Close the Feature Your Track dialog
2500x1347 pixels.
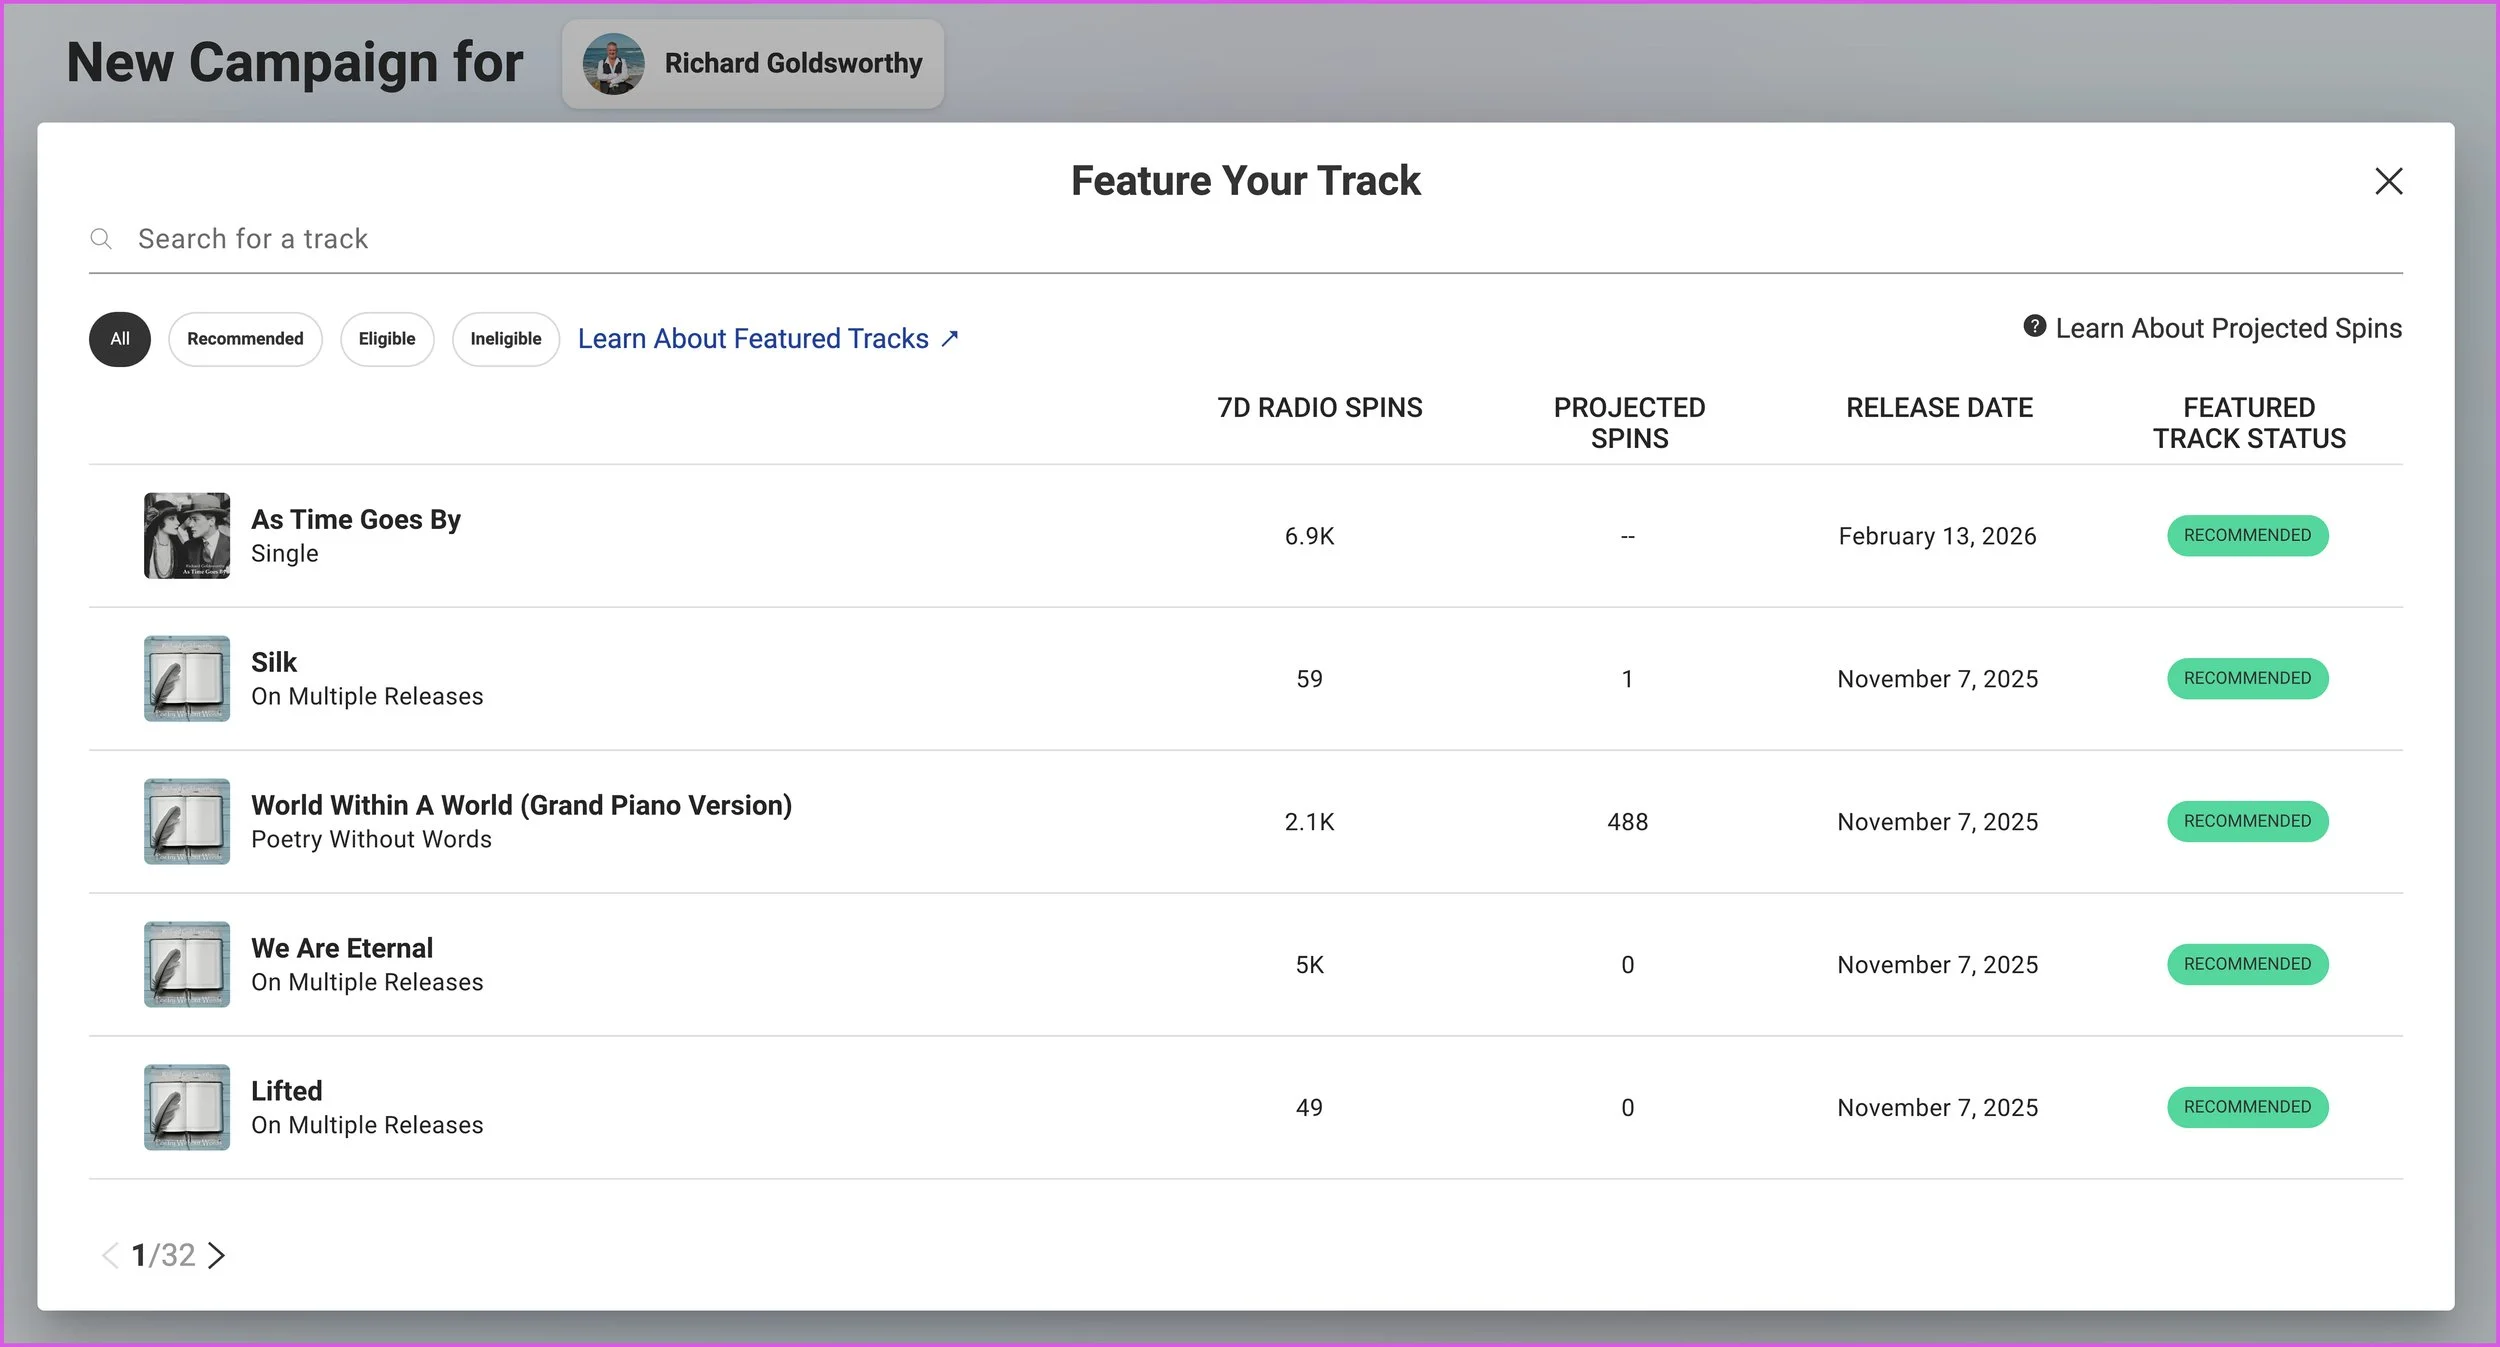(2388, 181)
